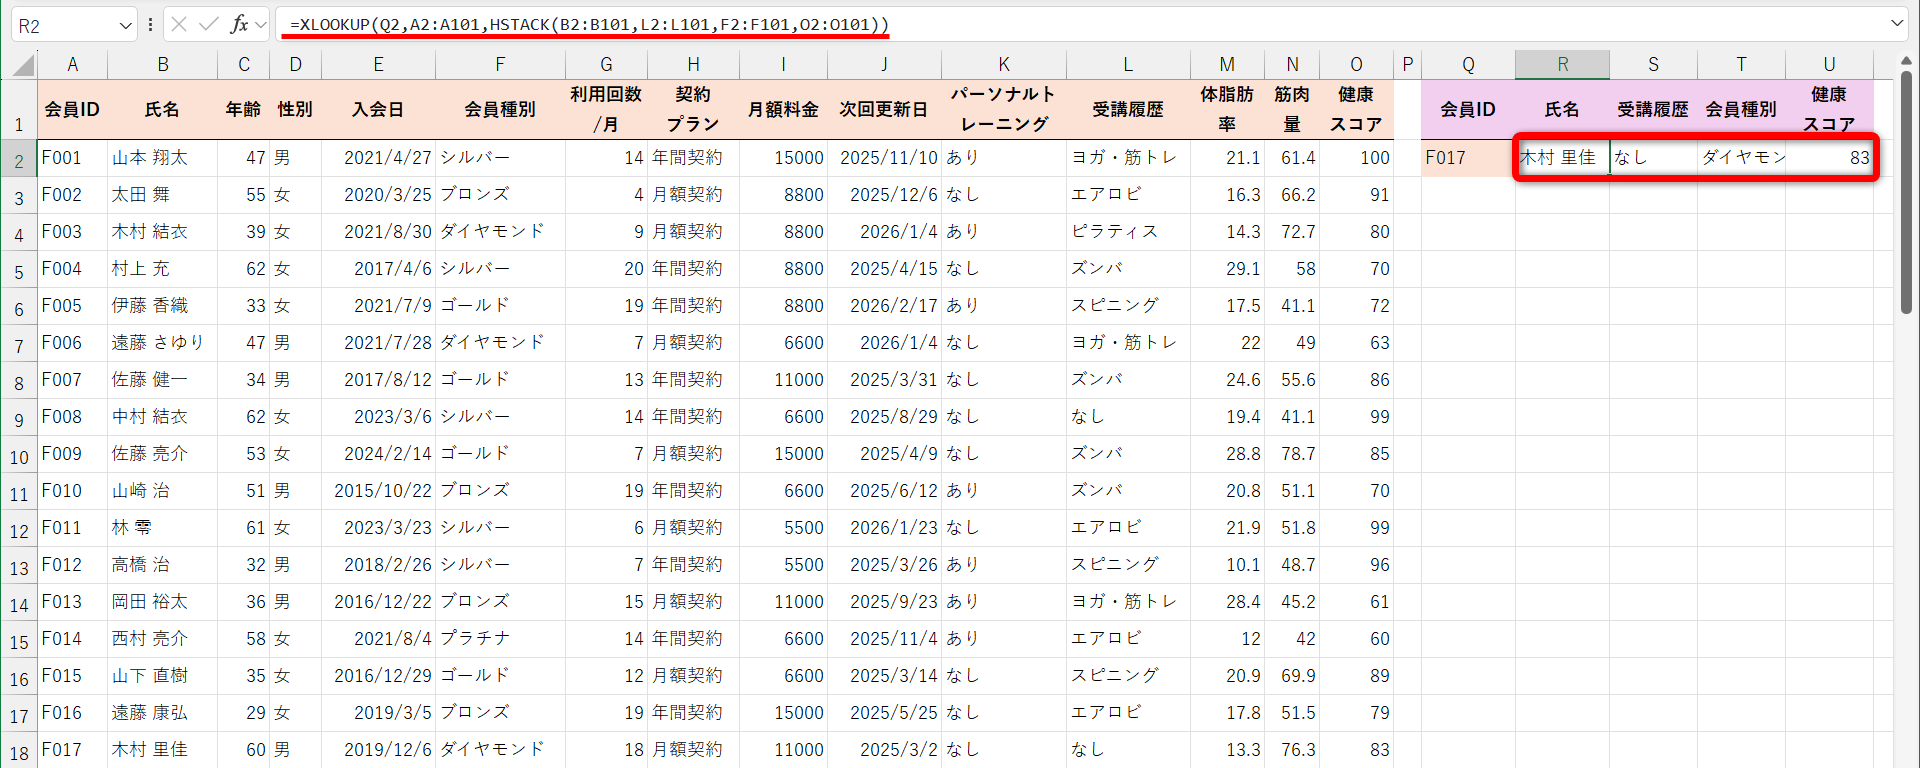Viewport: 1920px width, 768px height.
Task: Click the name 高橋 治
Action: [140, 565]
